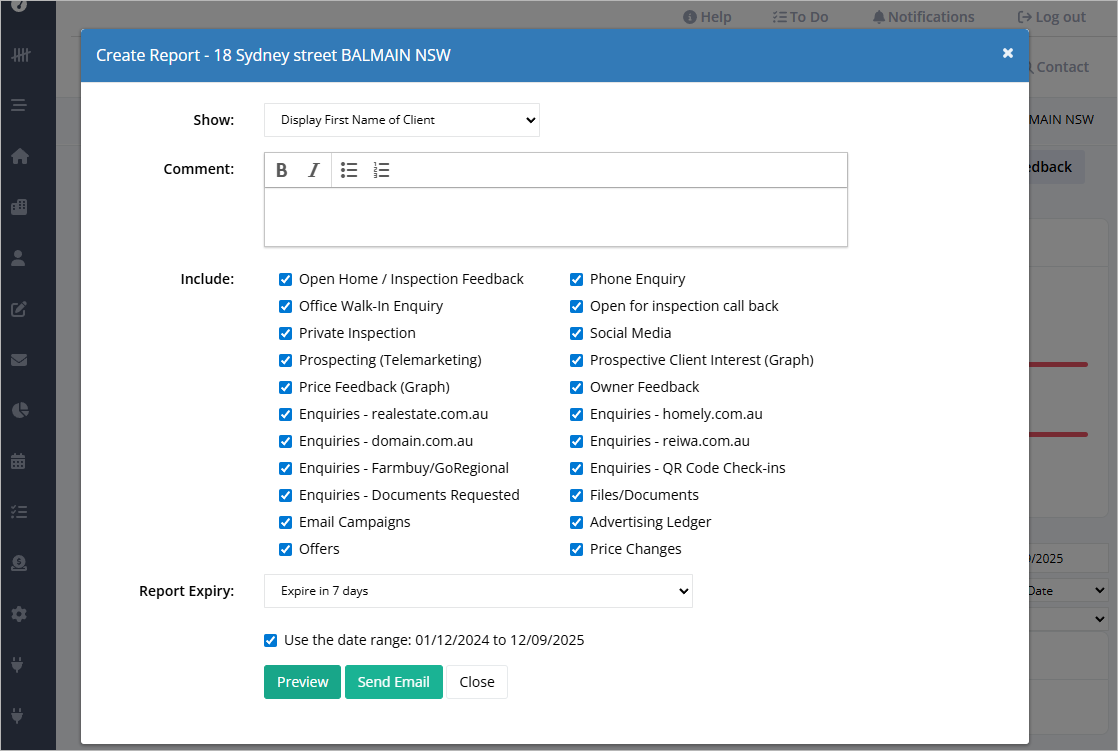Open Help in the top navigation
The image size is (1118, 751).
pos(707,17)
